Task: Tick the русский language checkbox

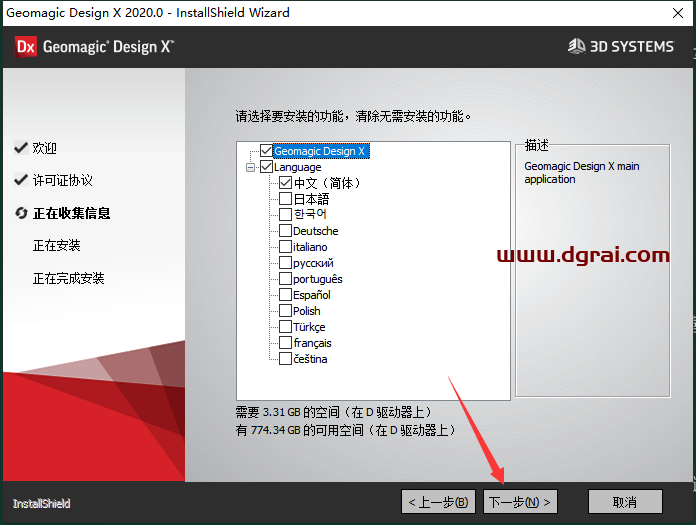Action: pyautogui.click(x=285, y=262)
